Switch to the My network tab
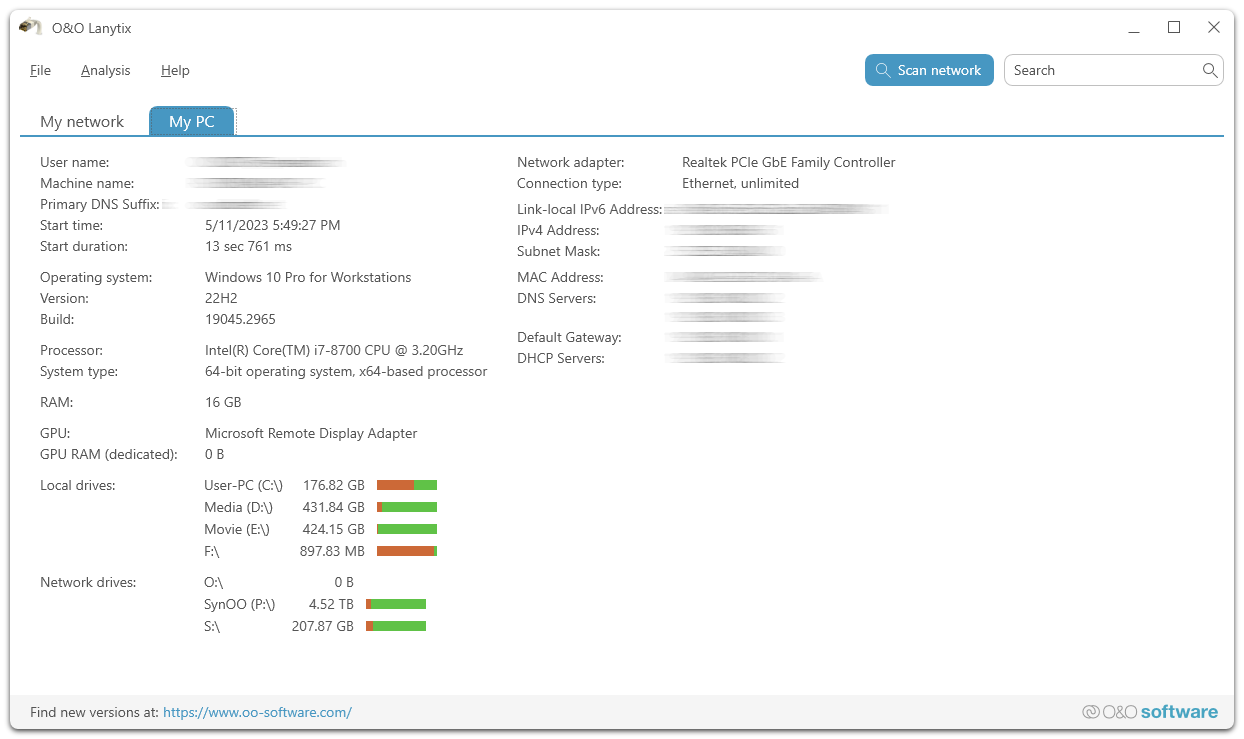This screenshot has height=739, width=1244. [x=82, y=121]
